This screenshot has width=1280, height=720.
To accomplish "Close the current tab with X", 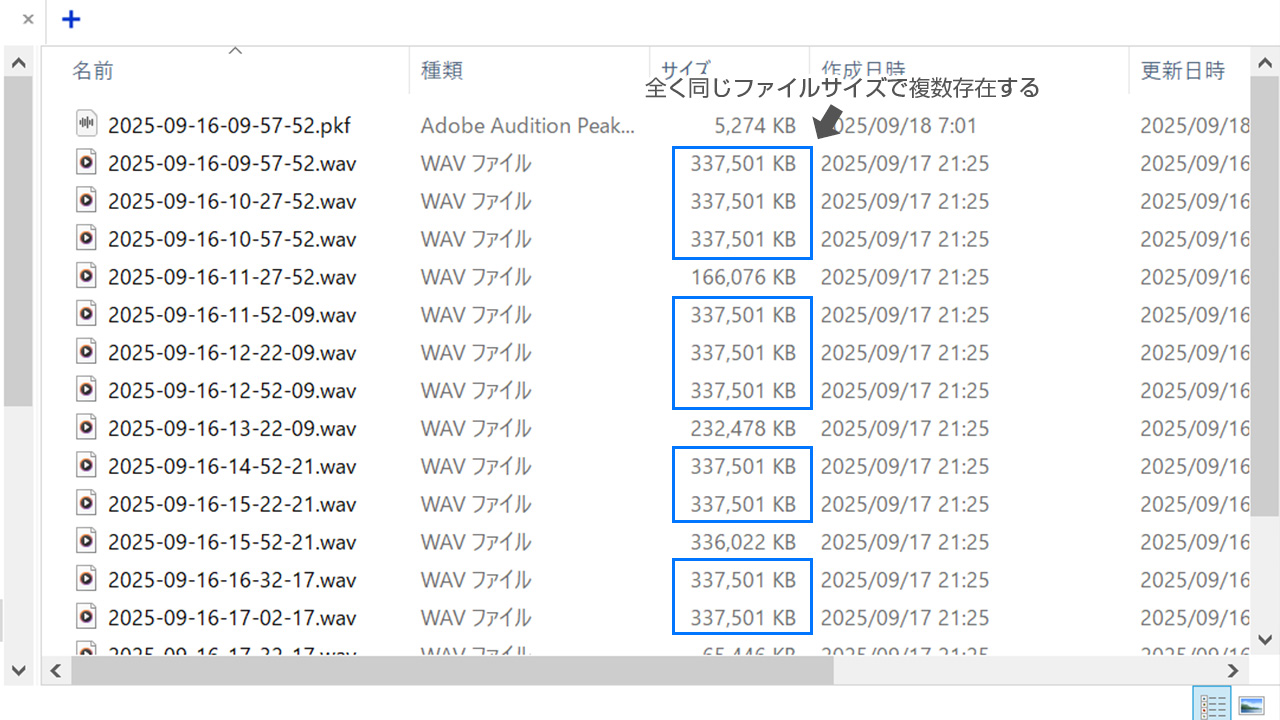I will pos(27,19).
